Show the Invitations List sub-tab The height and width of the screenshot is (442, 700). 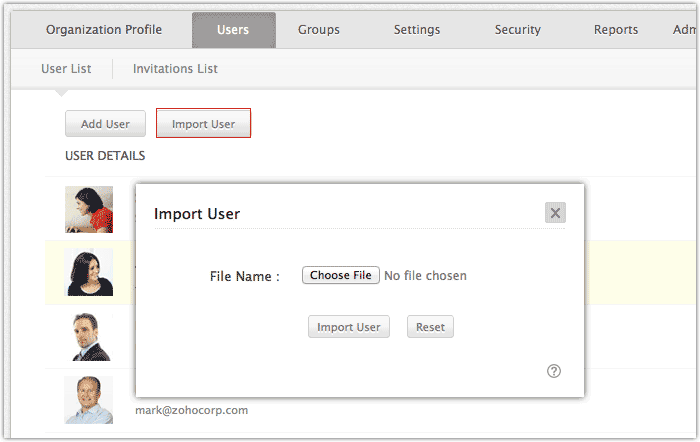tap(175, 69)
